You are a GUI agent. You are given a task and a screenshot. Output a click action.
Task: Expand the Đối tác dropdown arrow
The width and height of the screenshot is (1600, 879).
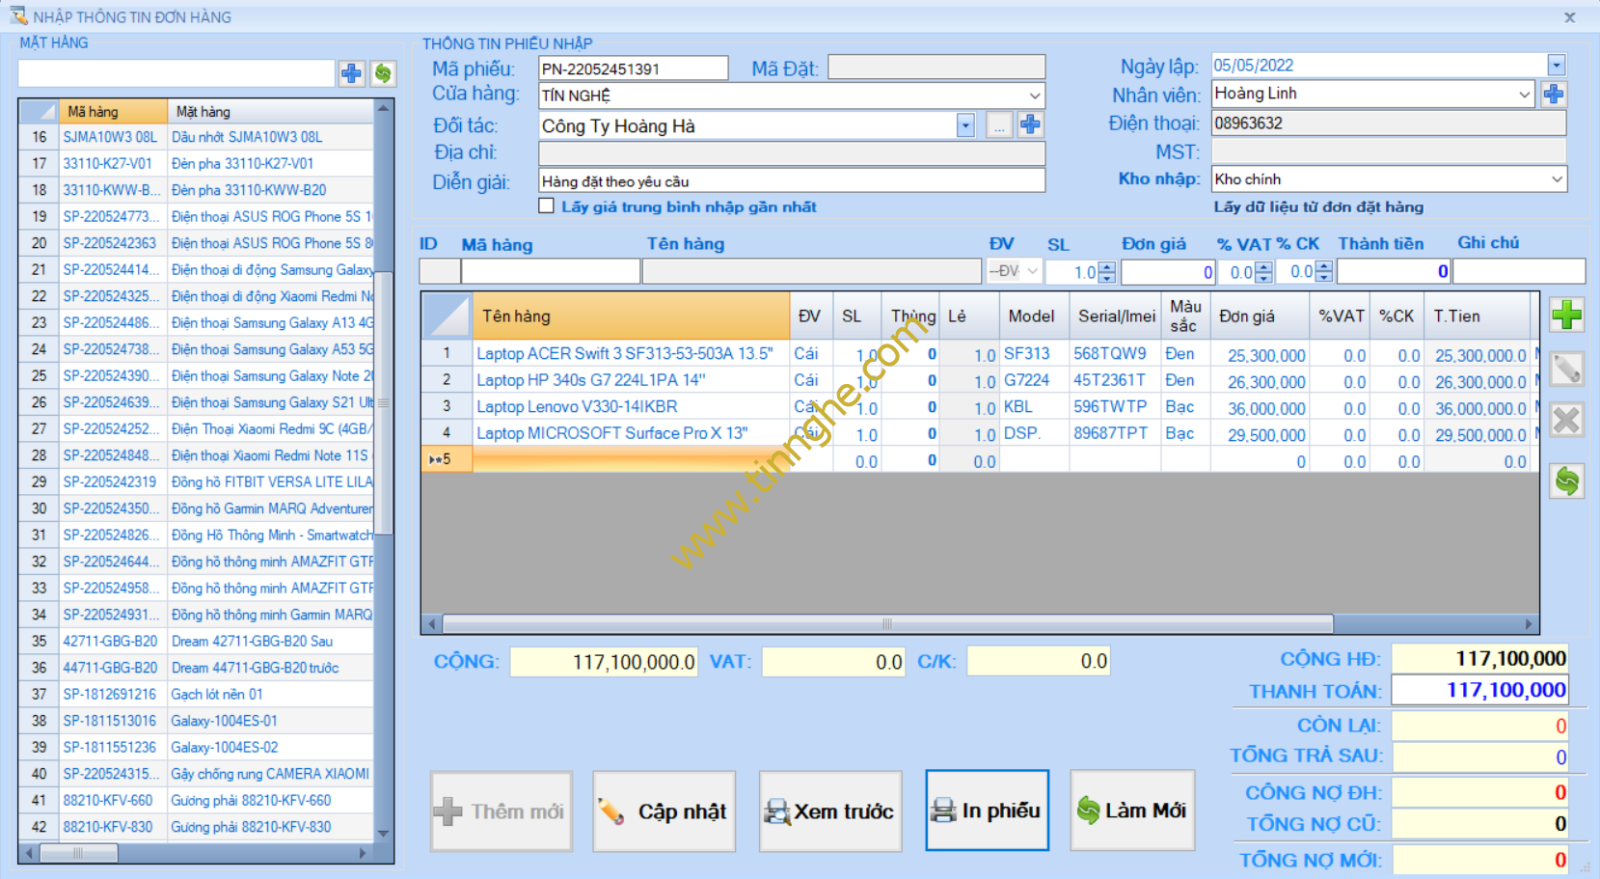point(965,126)
